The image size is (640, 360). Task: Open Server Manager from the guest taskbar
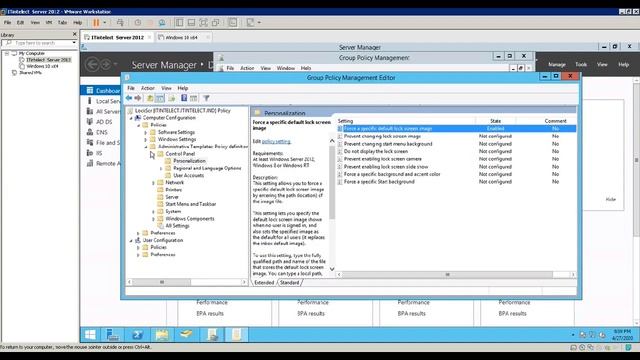(x=113, y=335)
